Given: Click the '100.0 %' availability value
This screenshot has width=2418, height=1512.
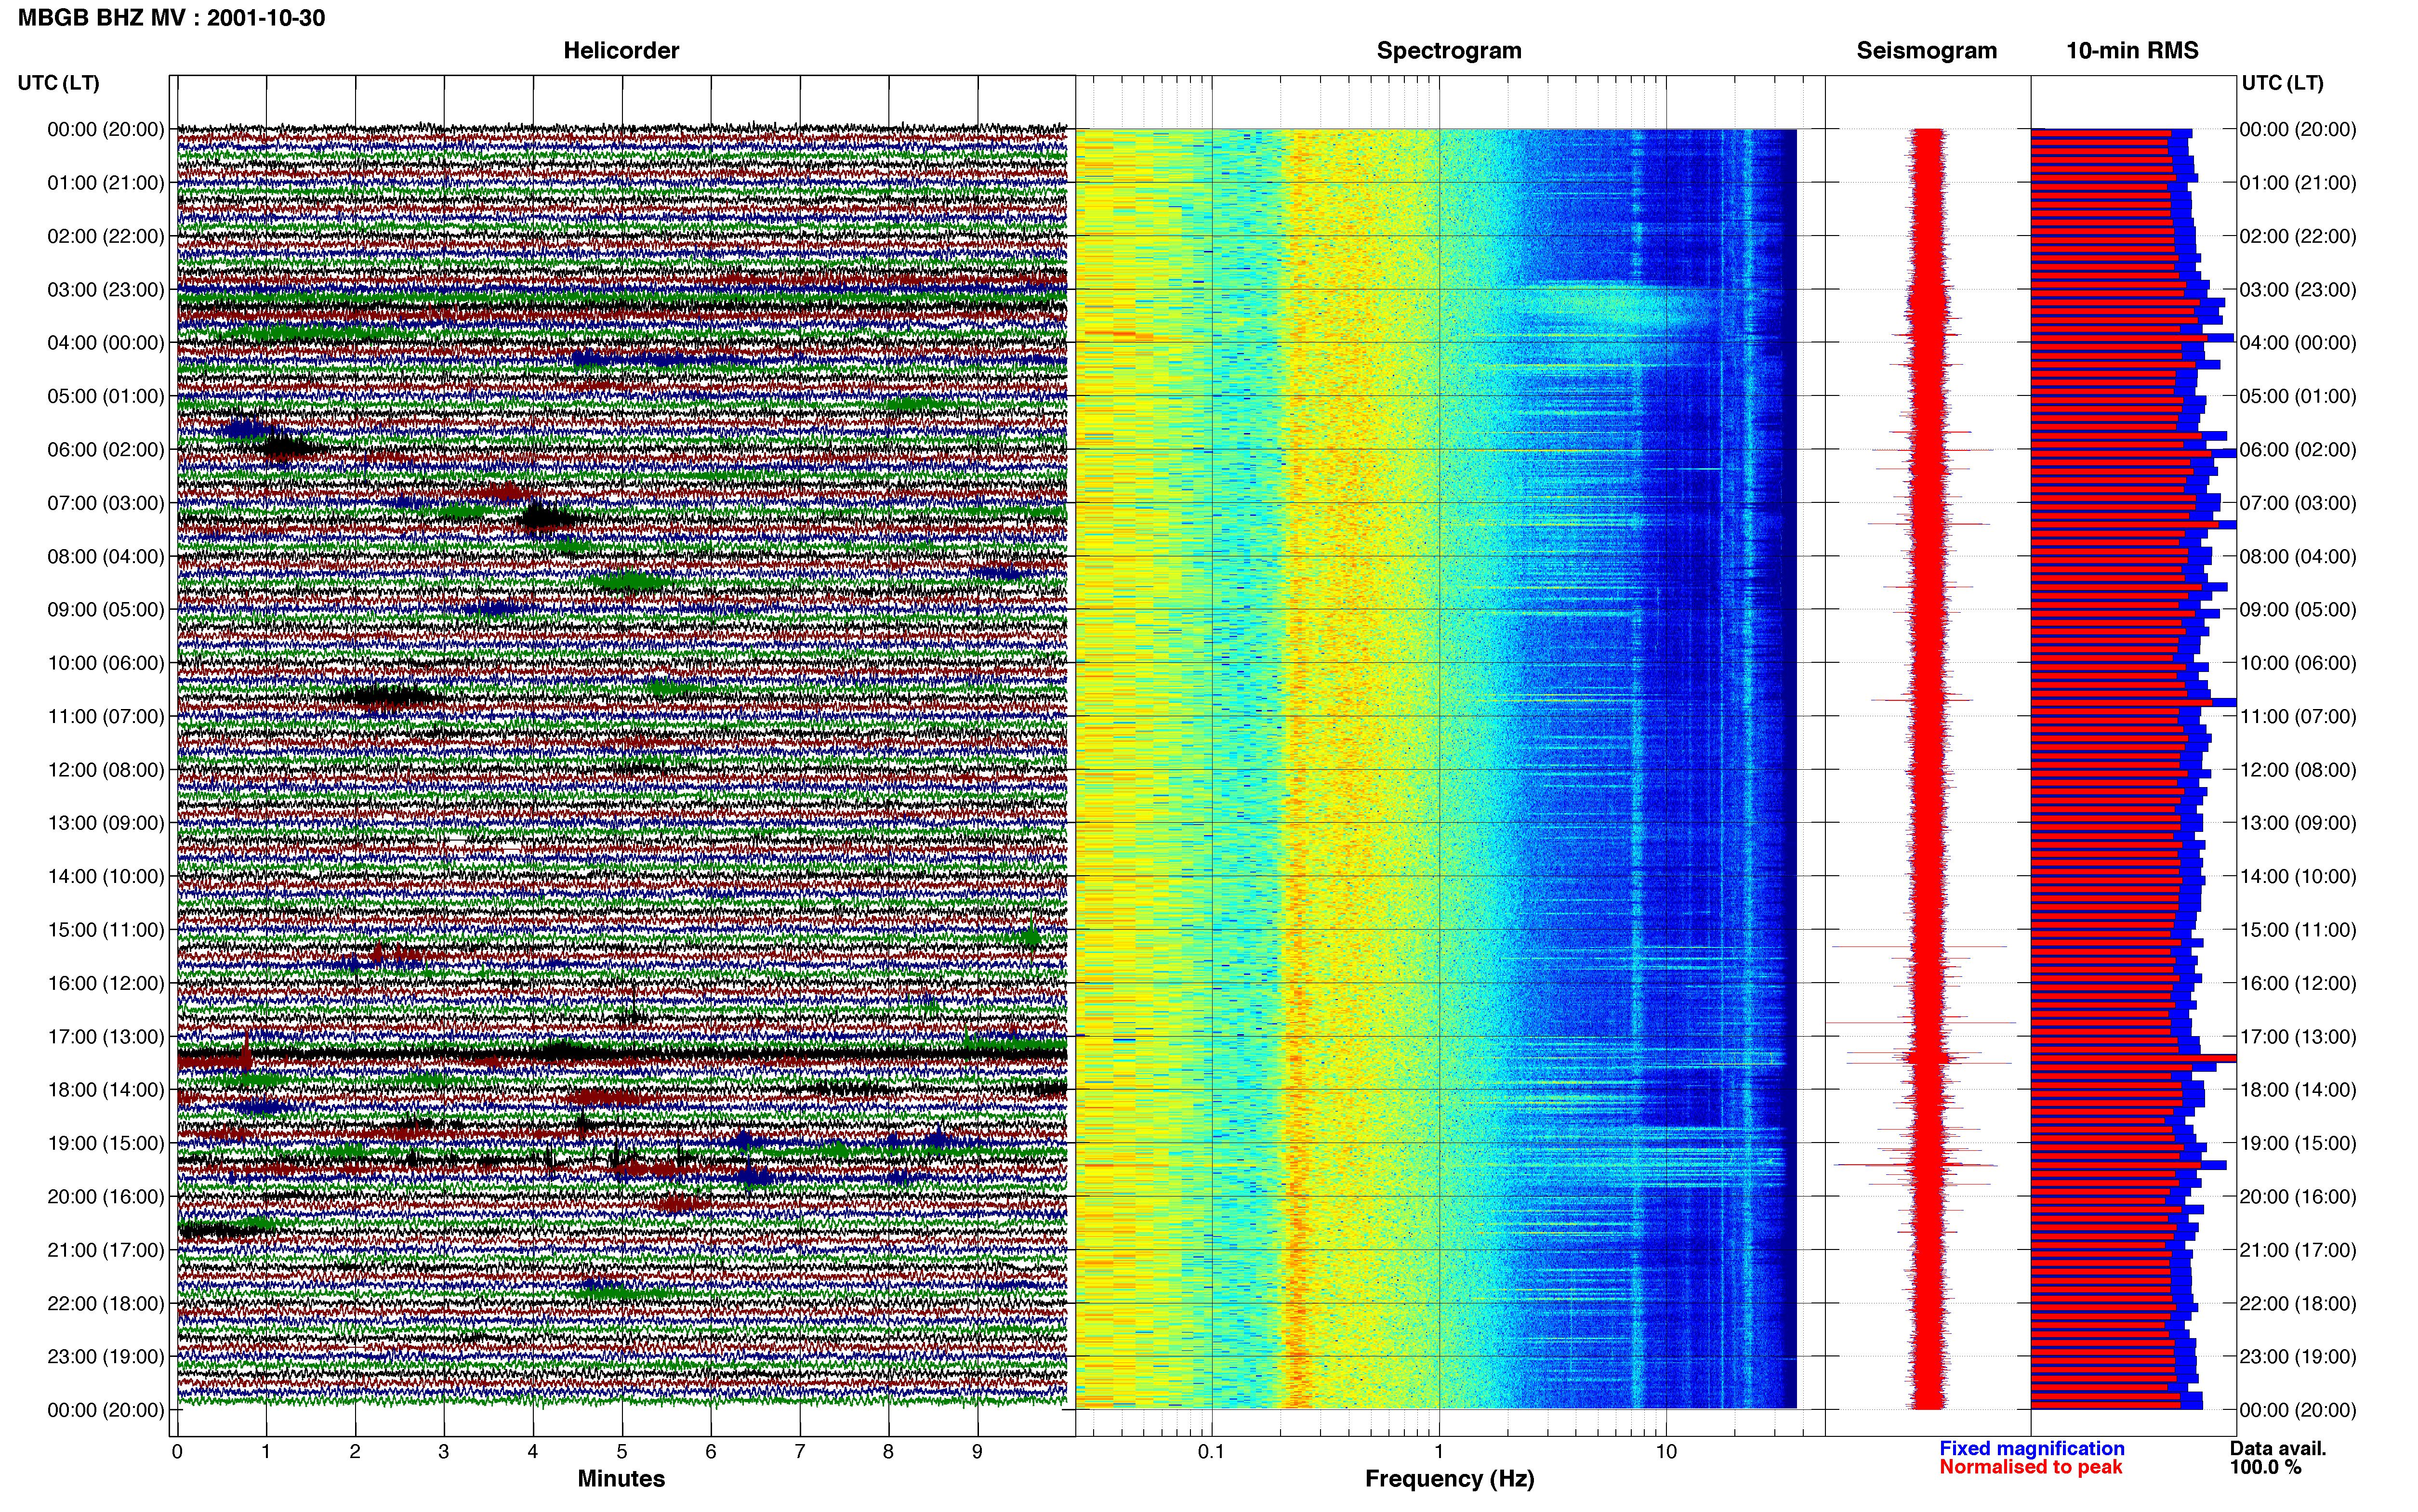Looking at the screenshot, I should pyautogui.click(x=2265, y=1467).
